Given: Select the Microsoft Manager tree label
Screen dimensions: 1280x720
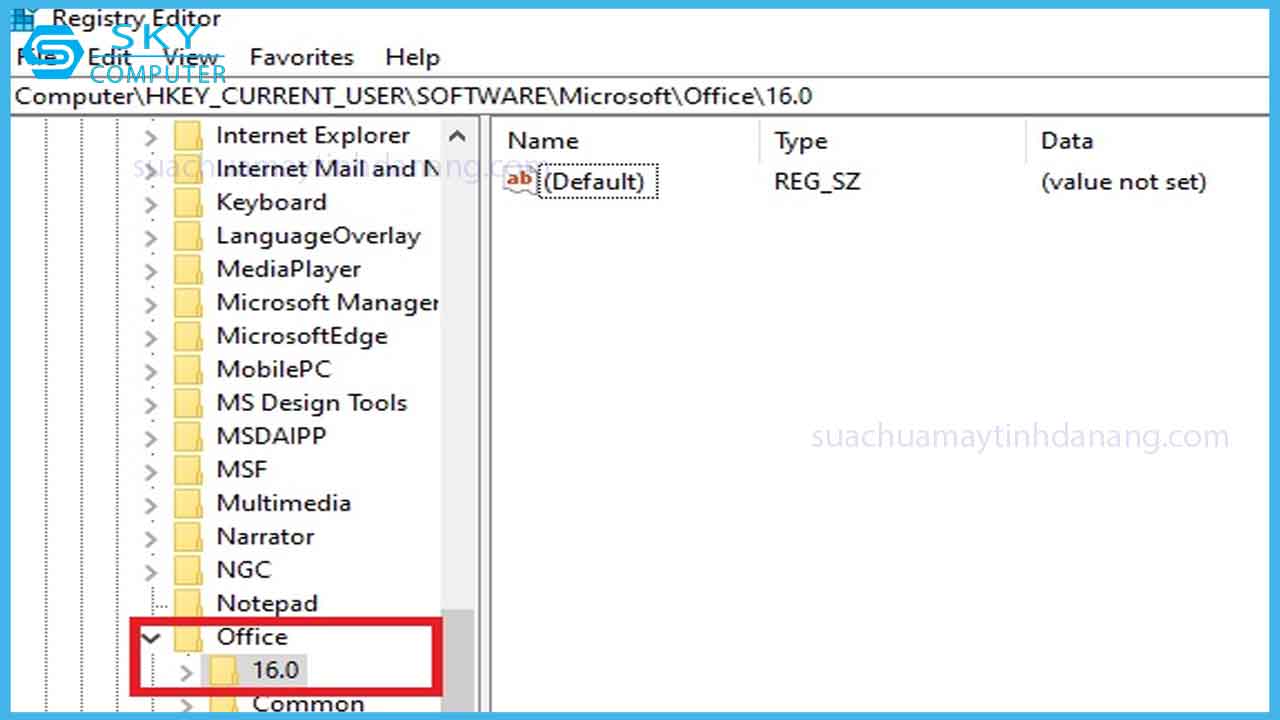Looking at the screenshot, I should (x=328, y=303).
